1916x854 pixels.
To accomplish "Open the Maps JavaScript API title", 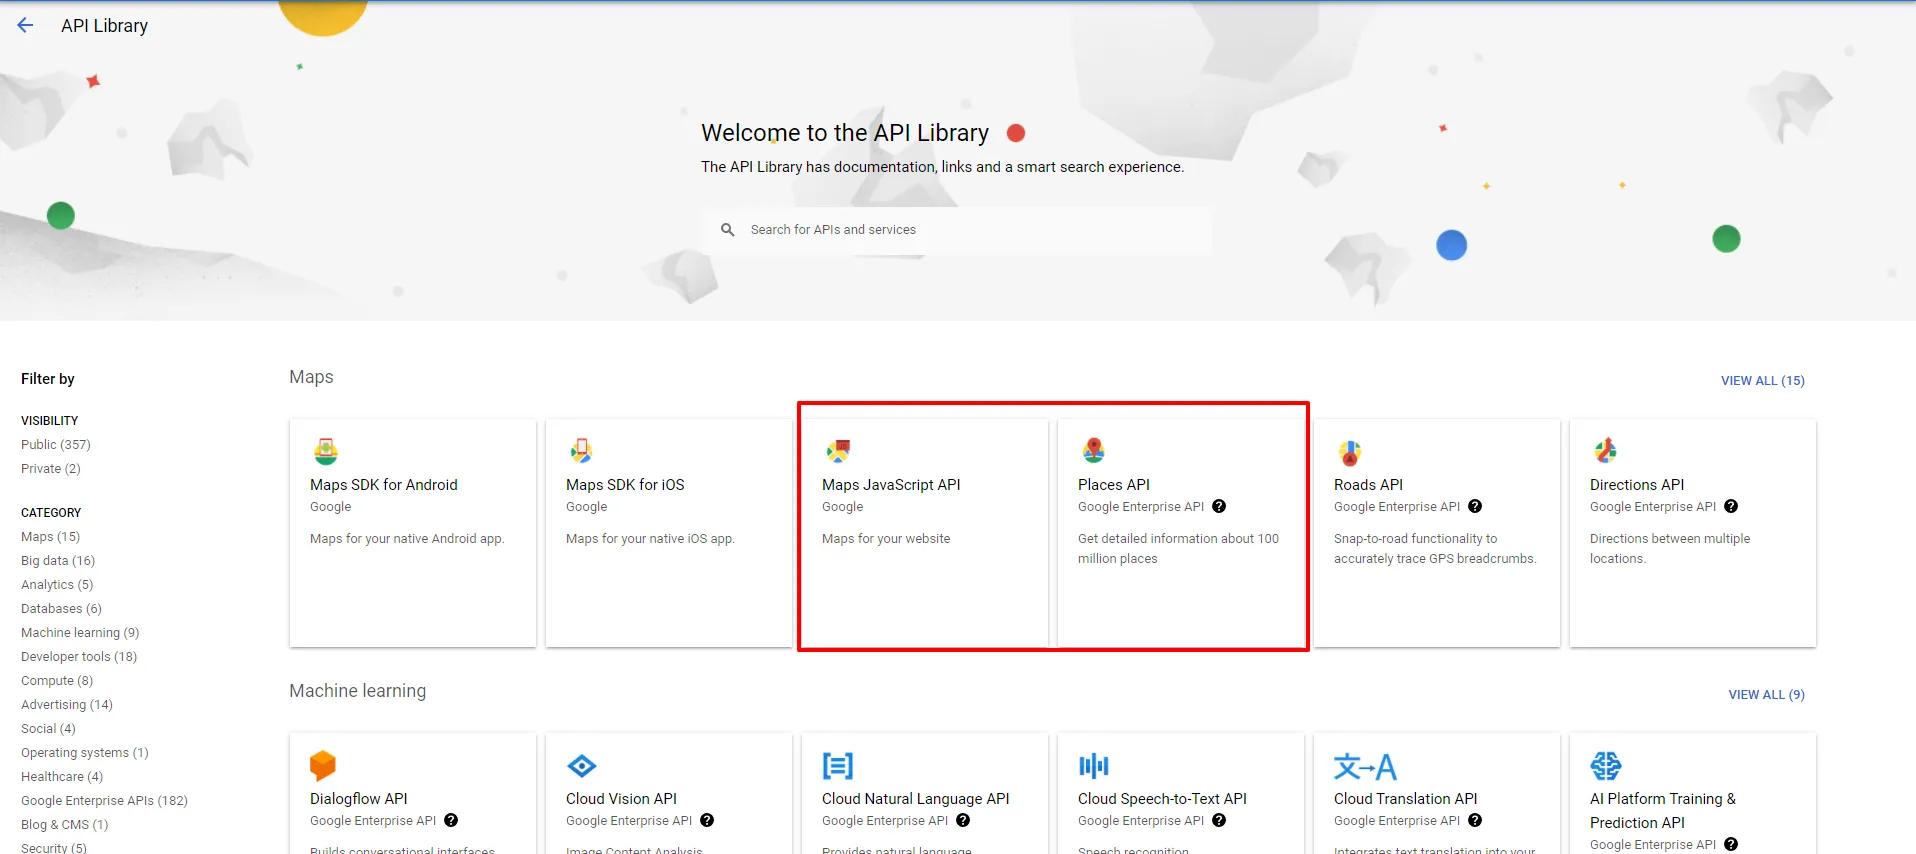I will point(891,485).
